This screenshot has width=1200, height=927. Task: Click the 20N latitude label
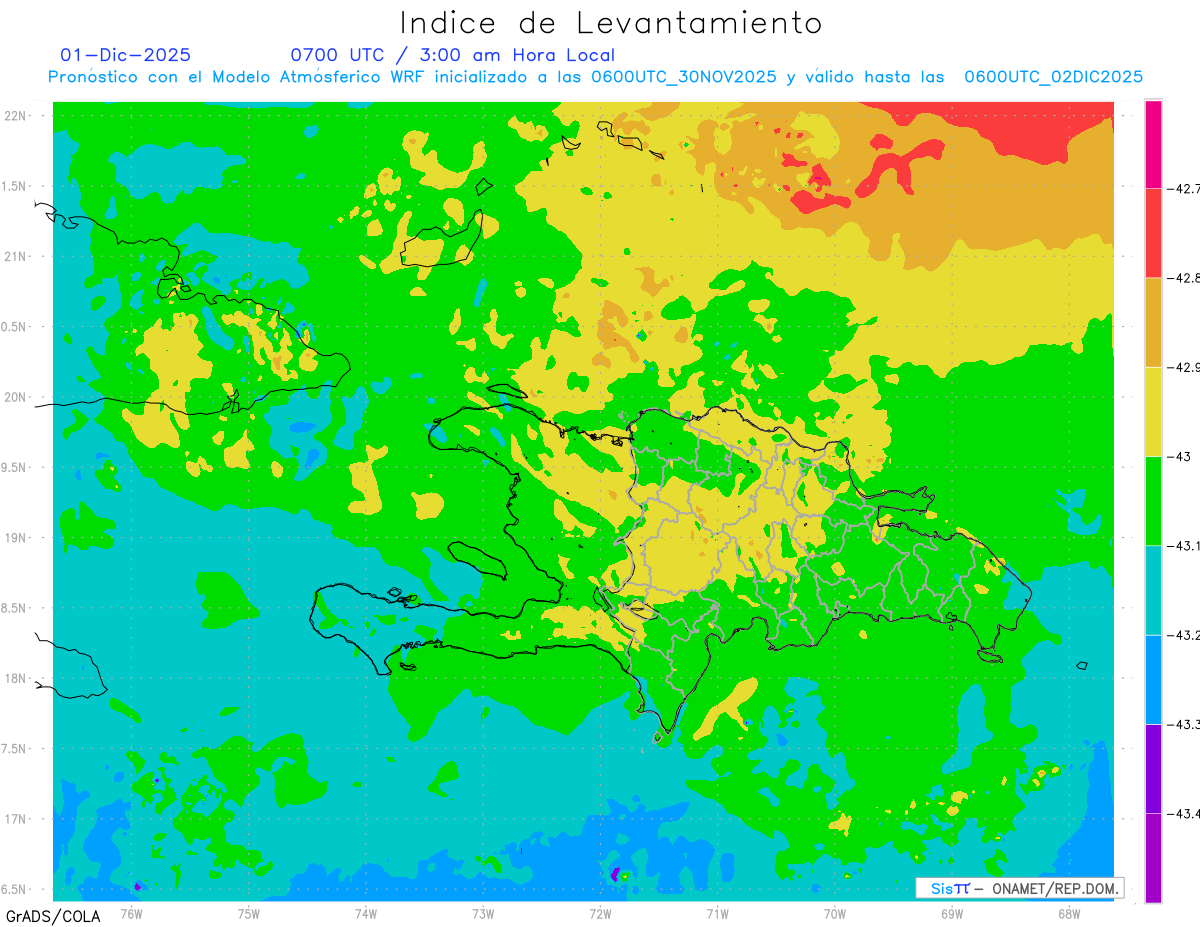coord(16,397)
